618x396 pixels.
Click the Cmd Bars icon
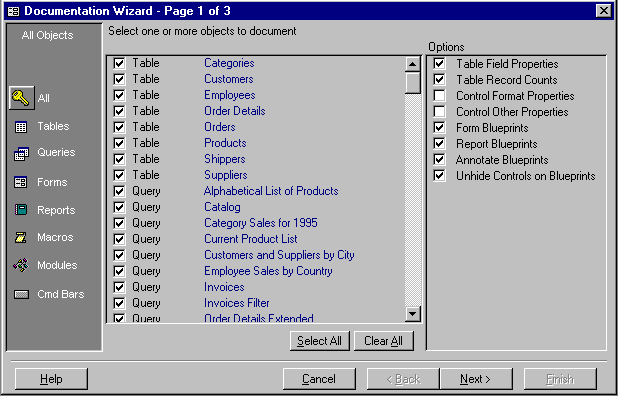(21, 294)
